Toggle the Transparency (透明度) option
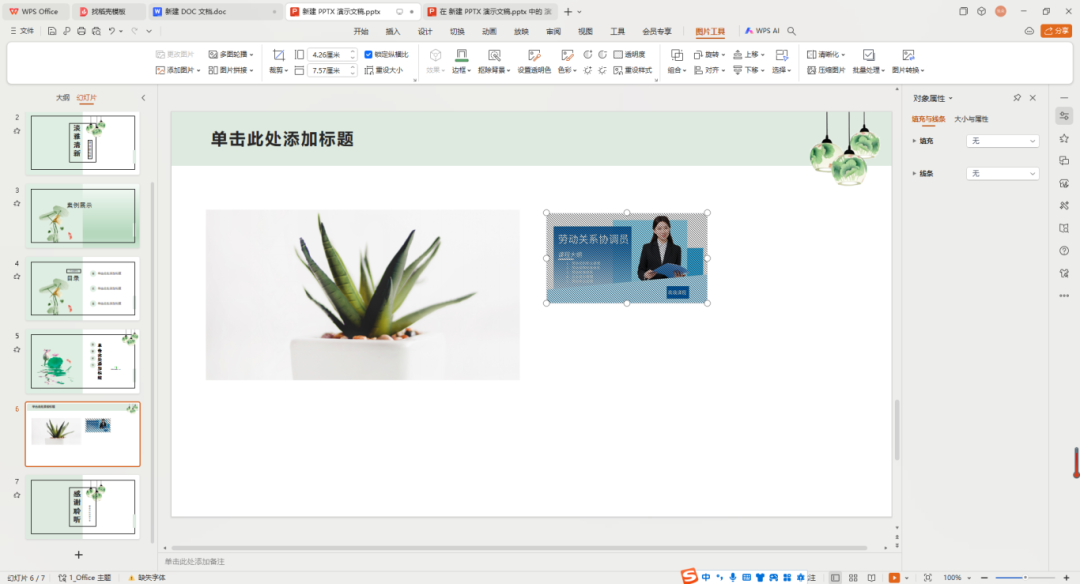Screen dimensions: 1080x584 [629, 54]
